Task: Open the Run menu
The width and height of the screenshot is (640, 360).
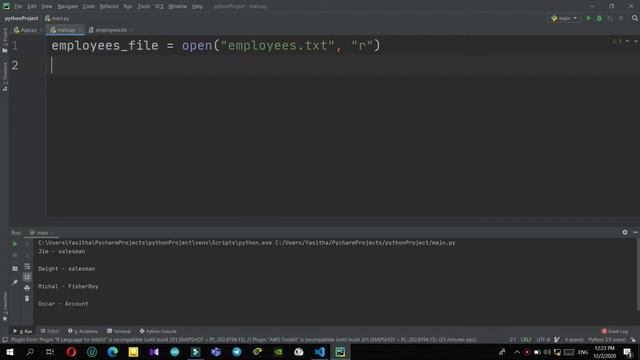Action: click(x=128, y=7)
